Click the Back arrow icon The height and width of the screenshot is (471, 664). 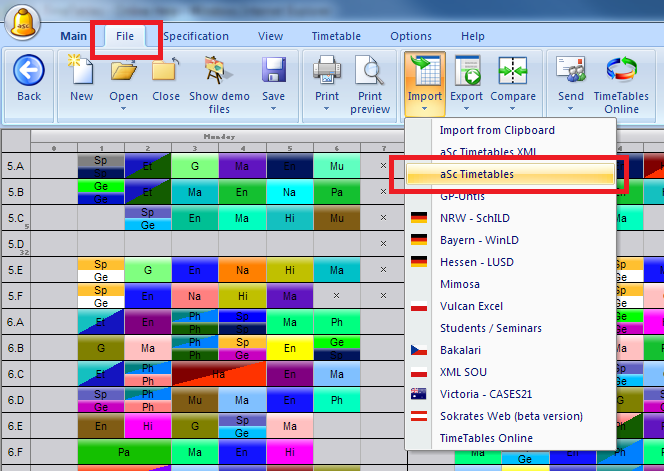pyautogui.click(x=29, y=72)
